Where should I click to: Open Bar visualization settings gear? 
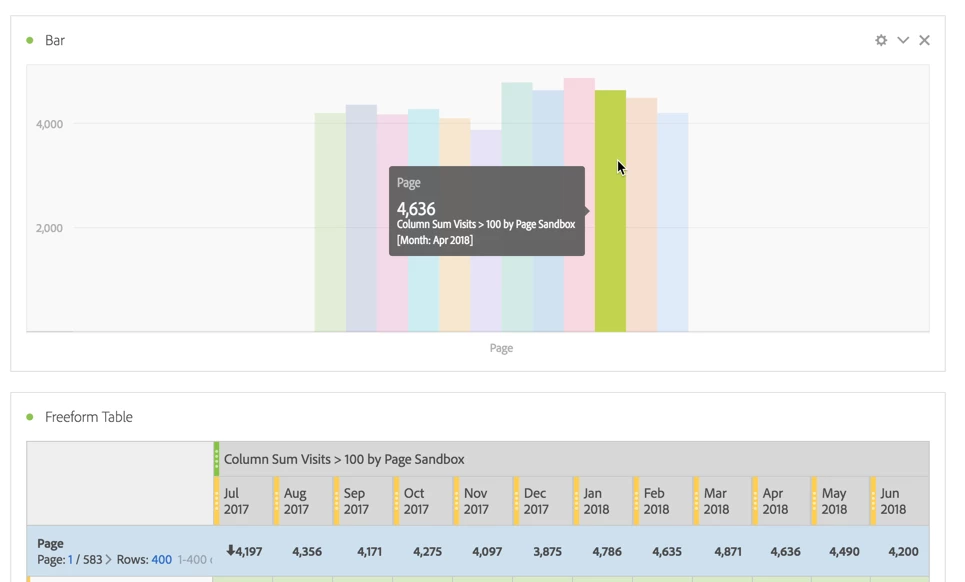tap(881, 40)
